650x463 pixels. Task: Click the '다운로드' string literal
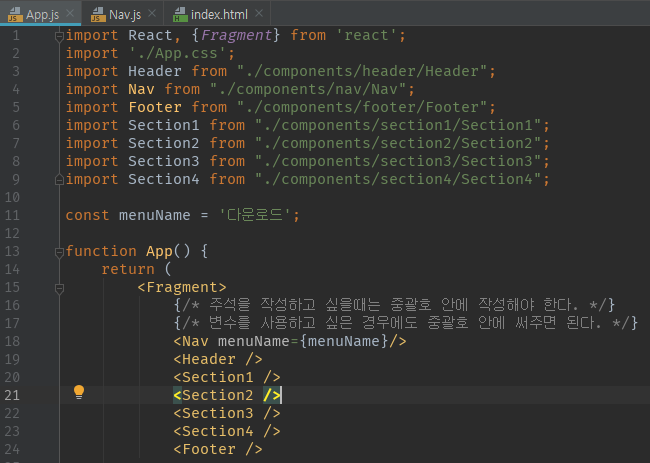point(255,215)
